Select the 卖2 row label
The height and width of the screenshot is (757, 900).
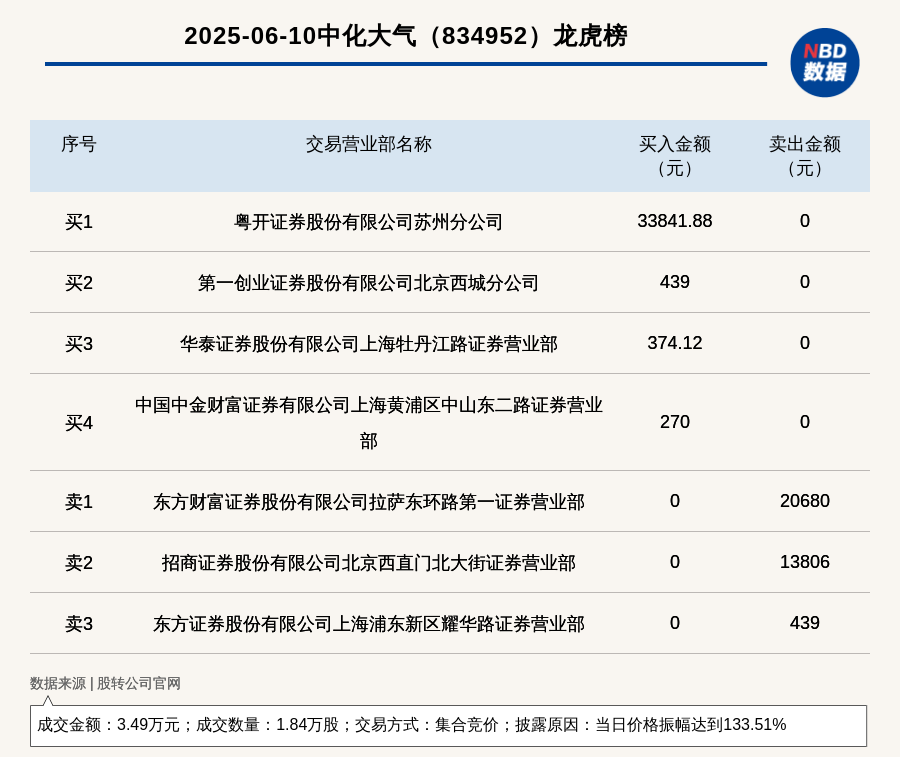click(x=79, y=562)
